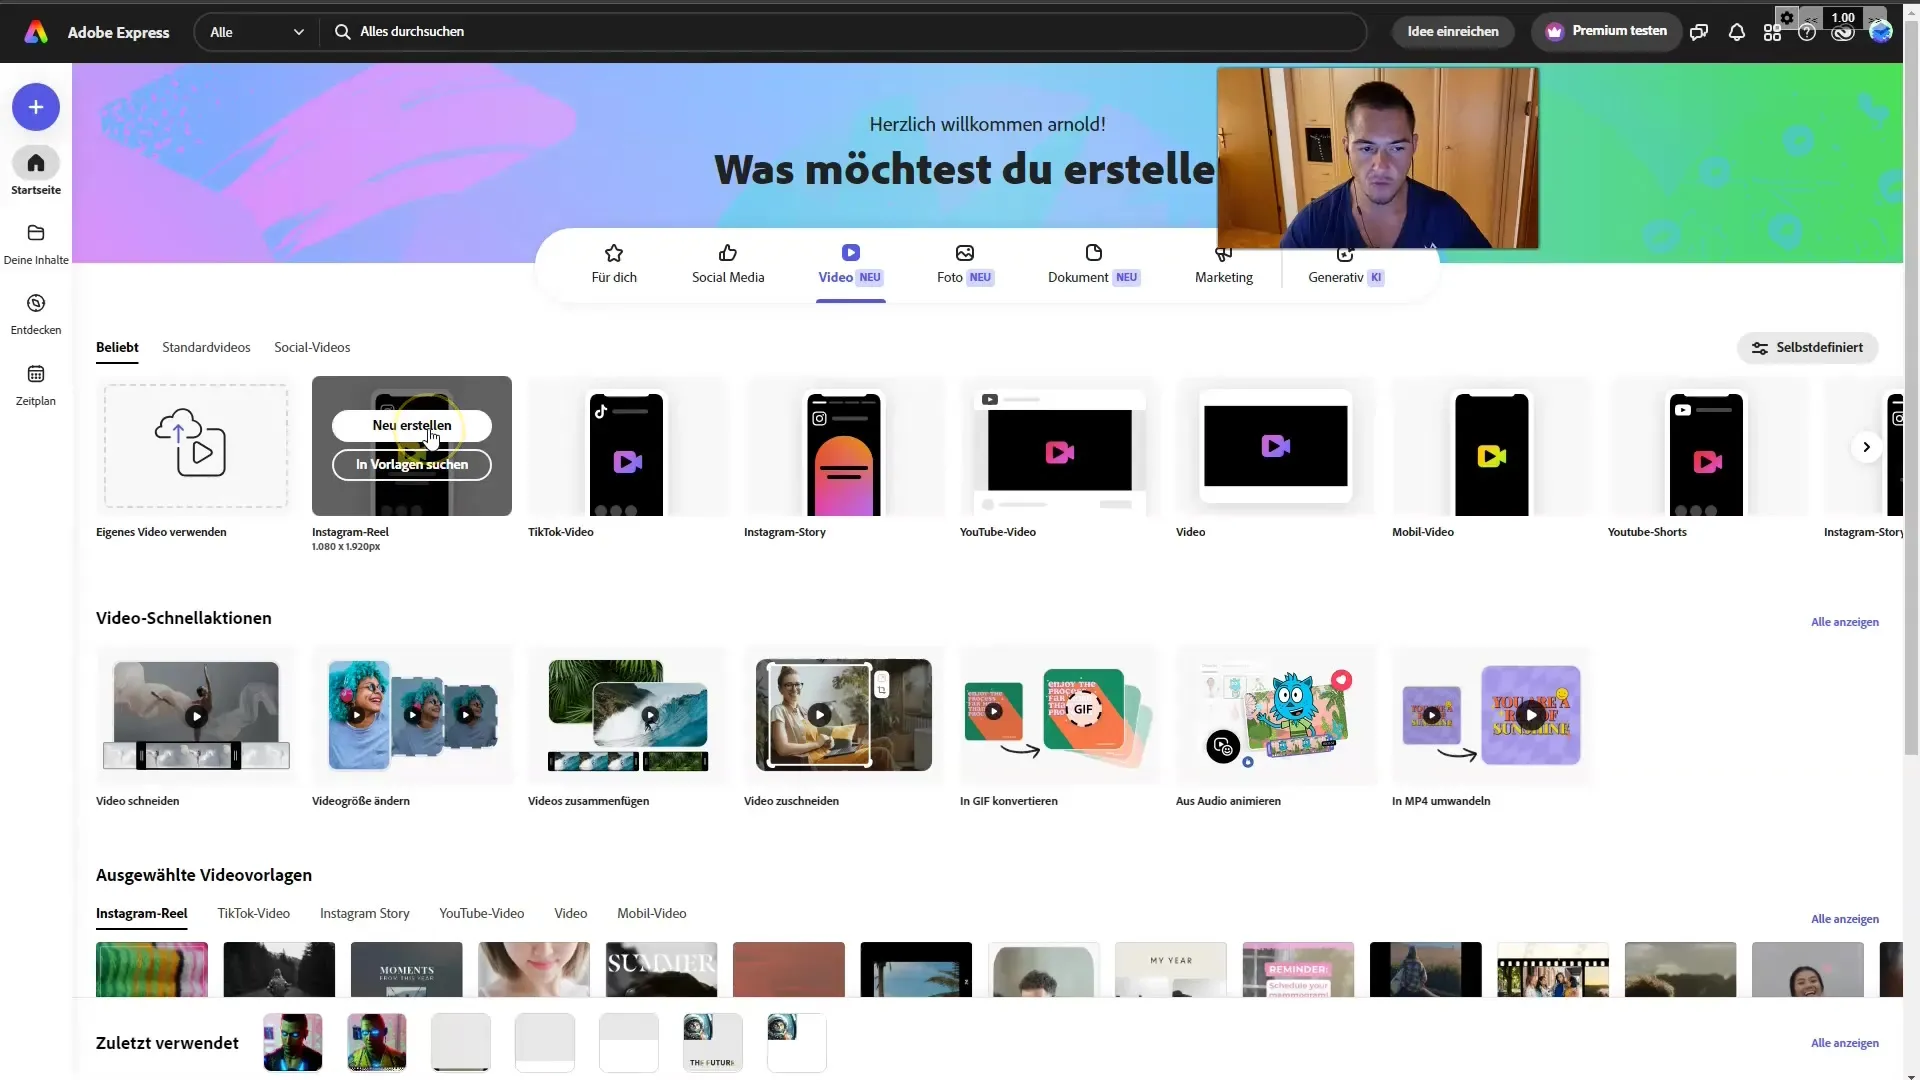Open the SUMMER video template
Screen dimensions: 1920x1080
click(x=661, y=970)
